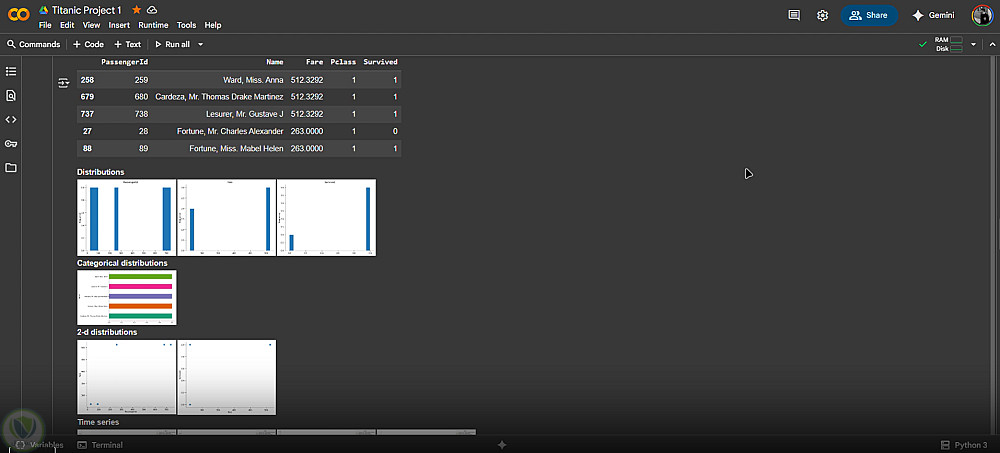
Task: Open the table of contents sidebar
Action: point(11,71)
